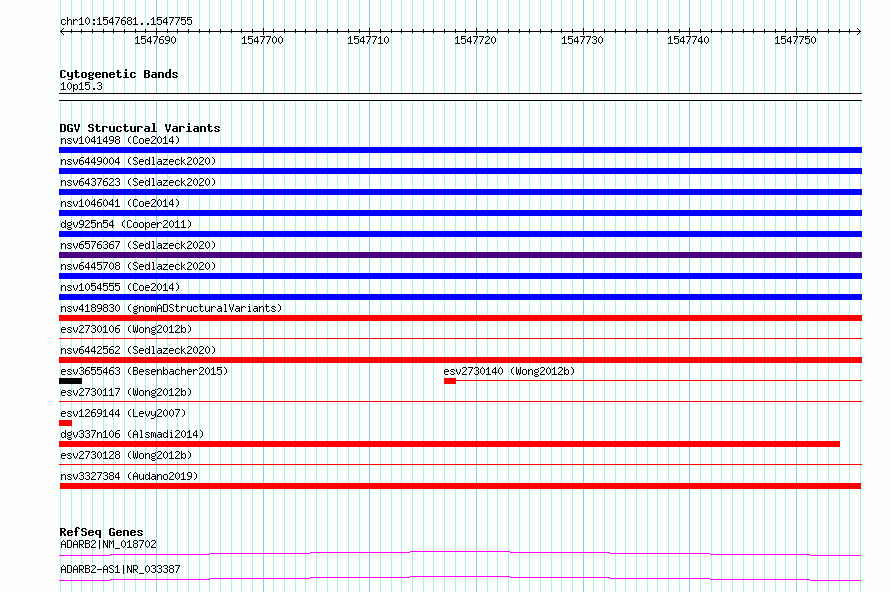890x592 pixels.
Task: Open the esv2730128 (Wong2012b) label
Action: [x=126, y=455]
